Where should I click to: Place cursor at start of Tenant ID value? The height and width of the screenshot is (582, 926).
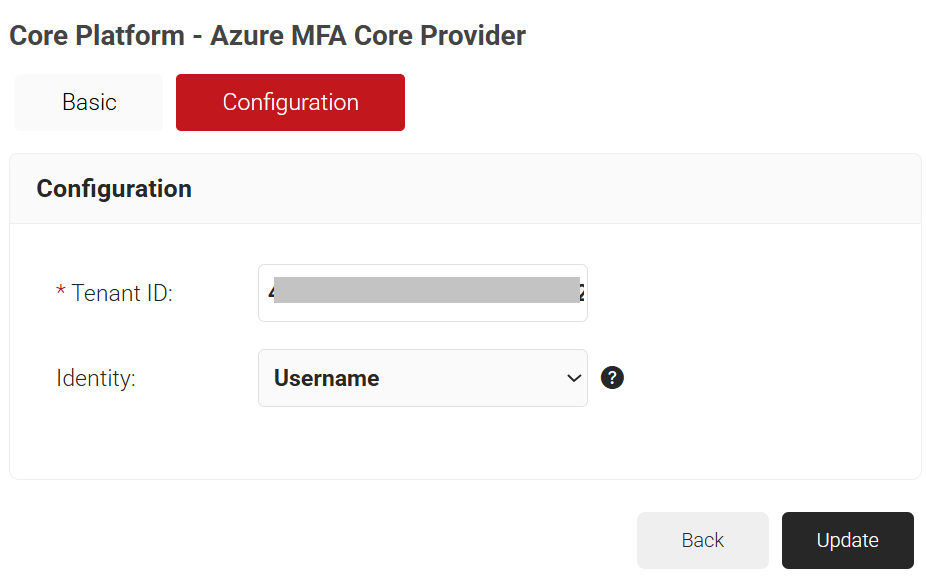[x=269, y=294]
